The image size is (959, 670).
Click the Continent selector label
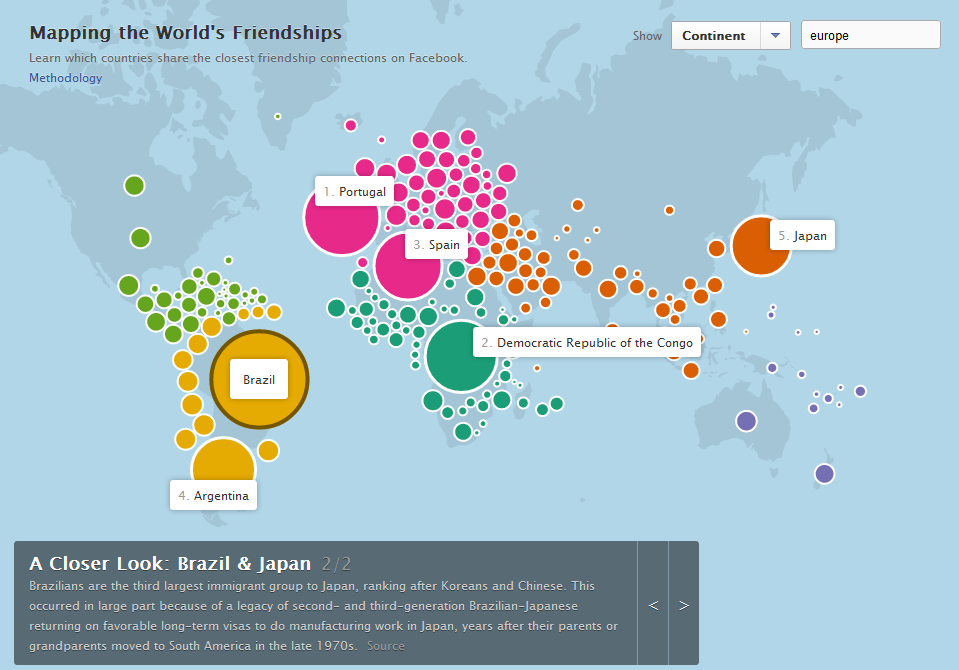[x=716, y=35]
